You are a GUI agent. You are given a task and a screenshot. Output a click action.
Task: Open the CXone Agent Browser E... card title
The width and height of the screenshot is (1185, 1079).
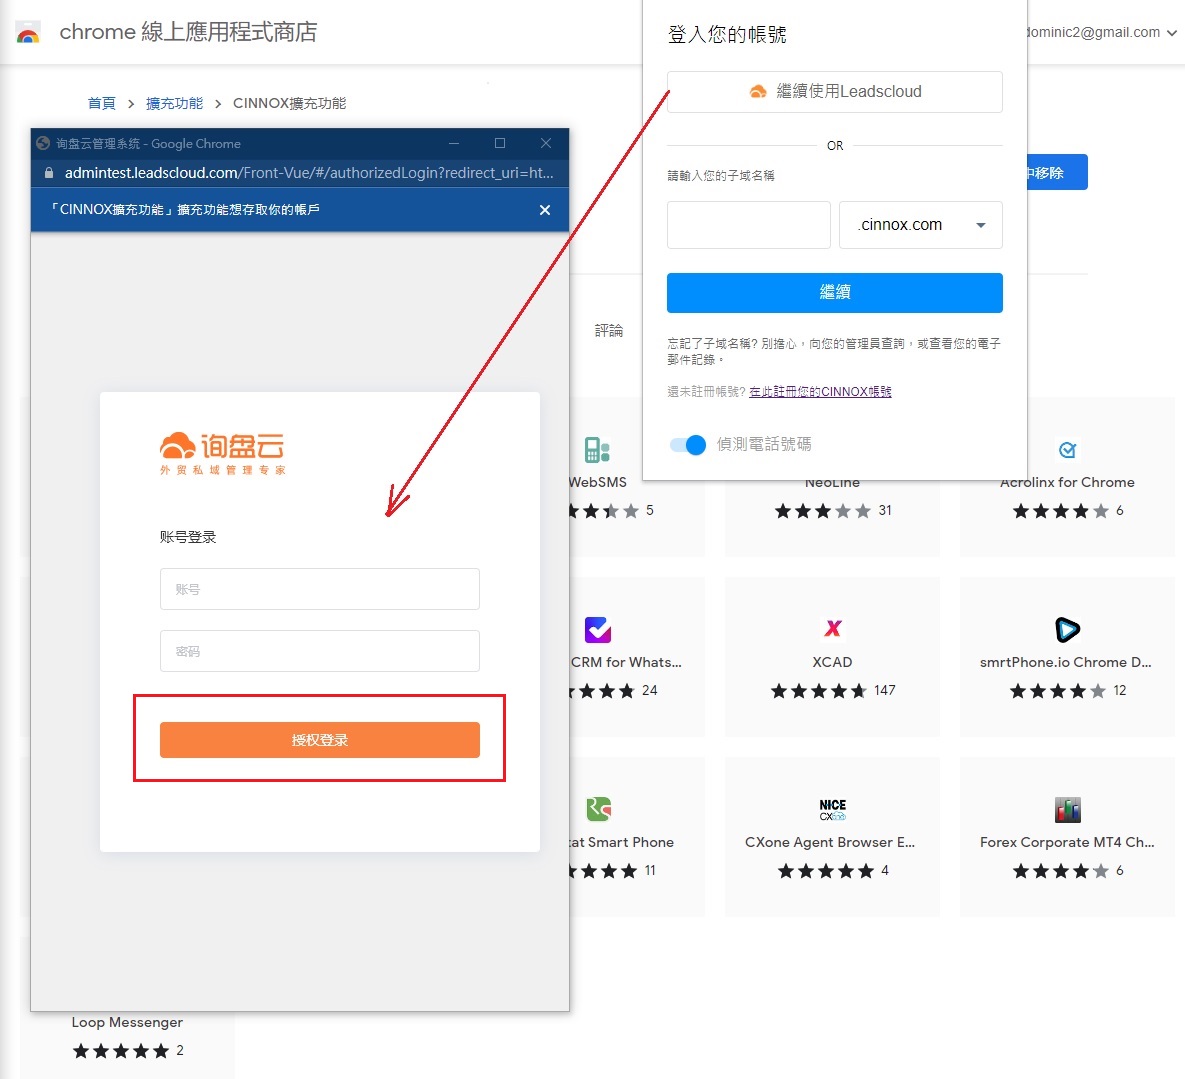(x=830, y=842)
